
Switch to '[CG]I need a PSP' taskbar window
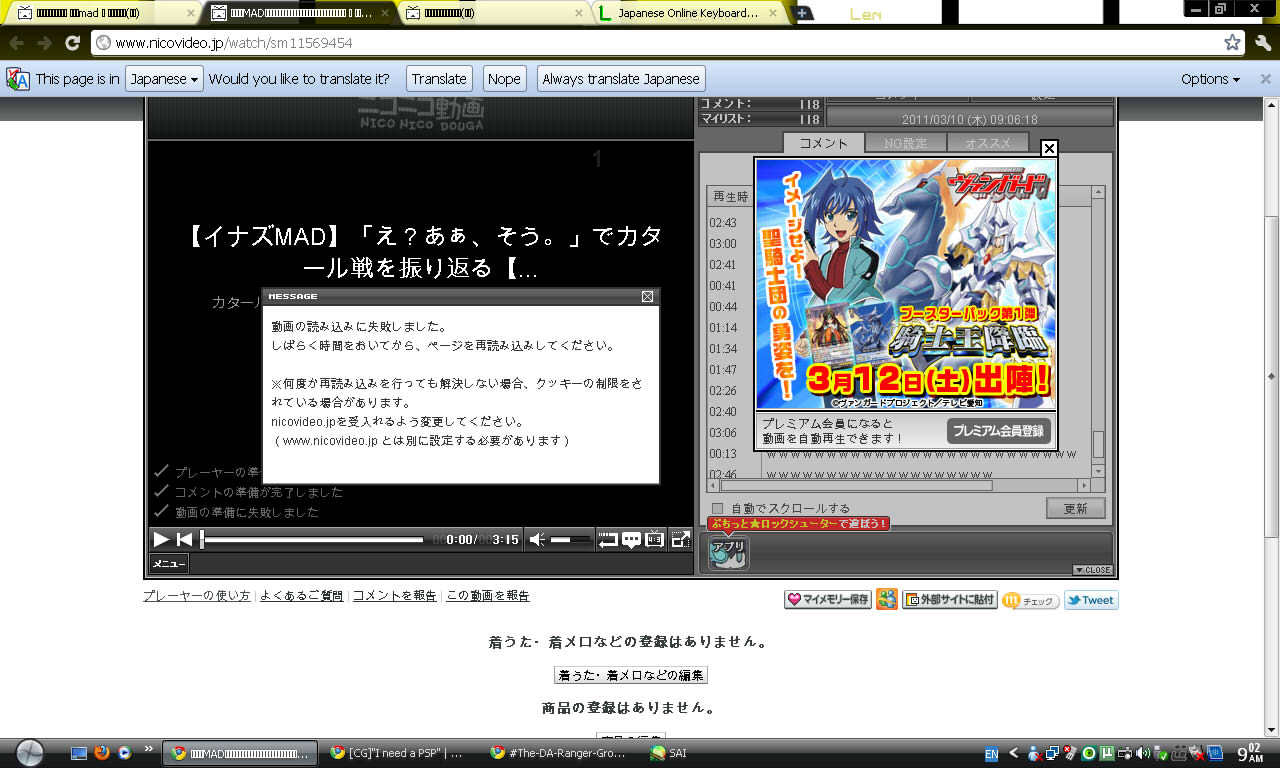399,753
